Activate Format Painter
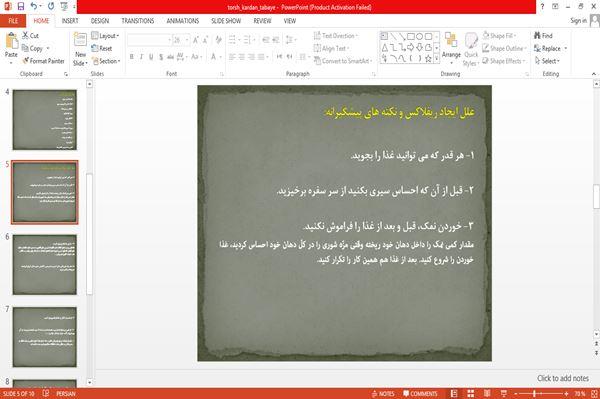Viewport: 600px width, 399px height. 43,61
